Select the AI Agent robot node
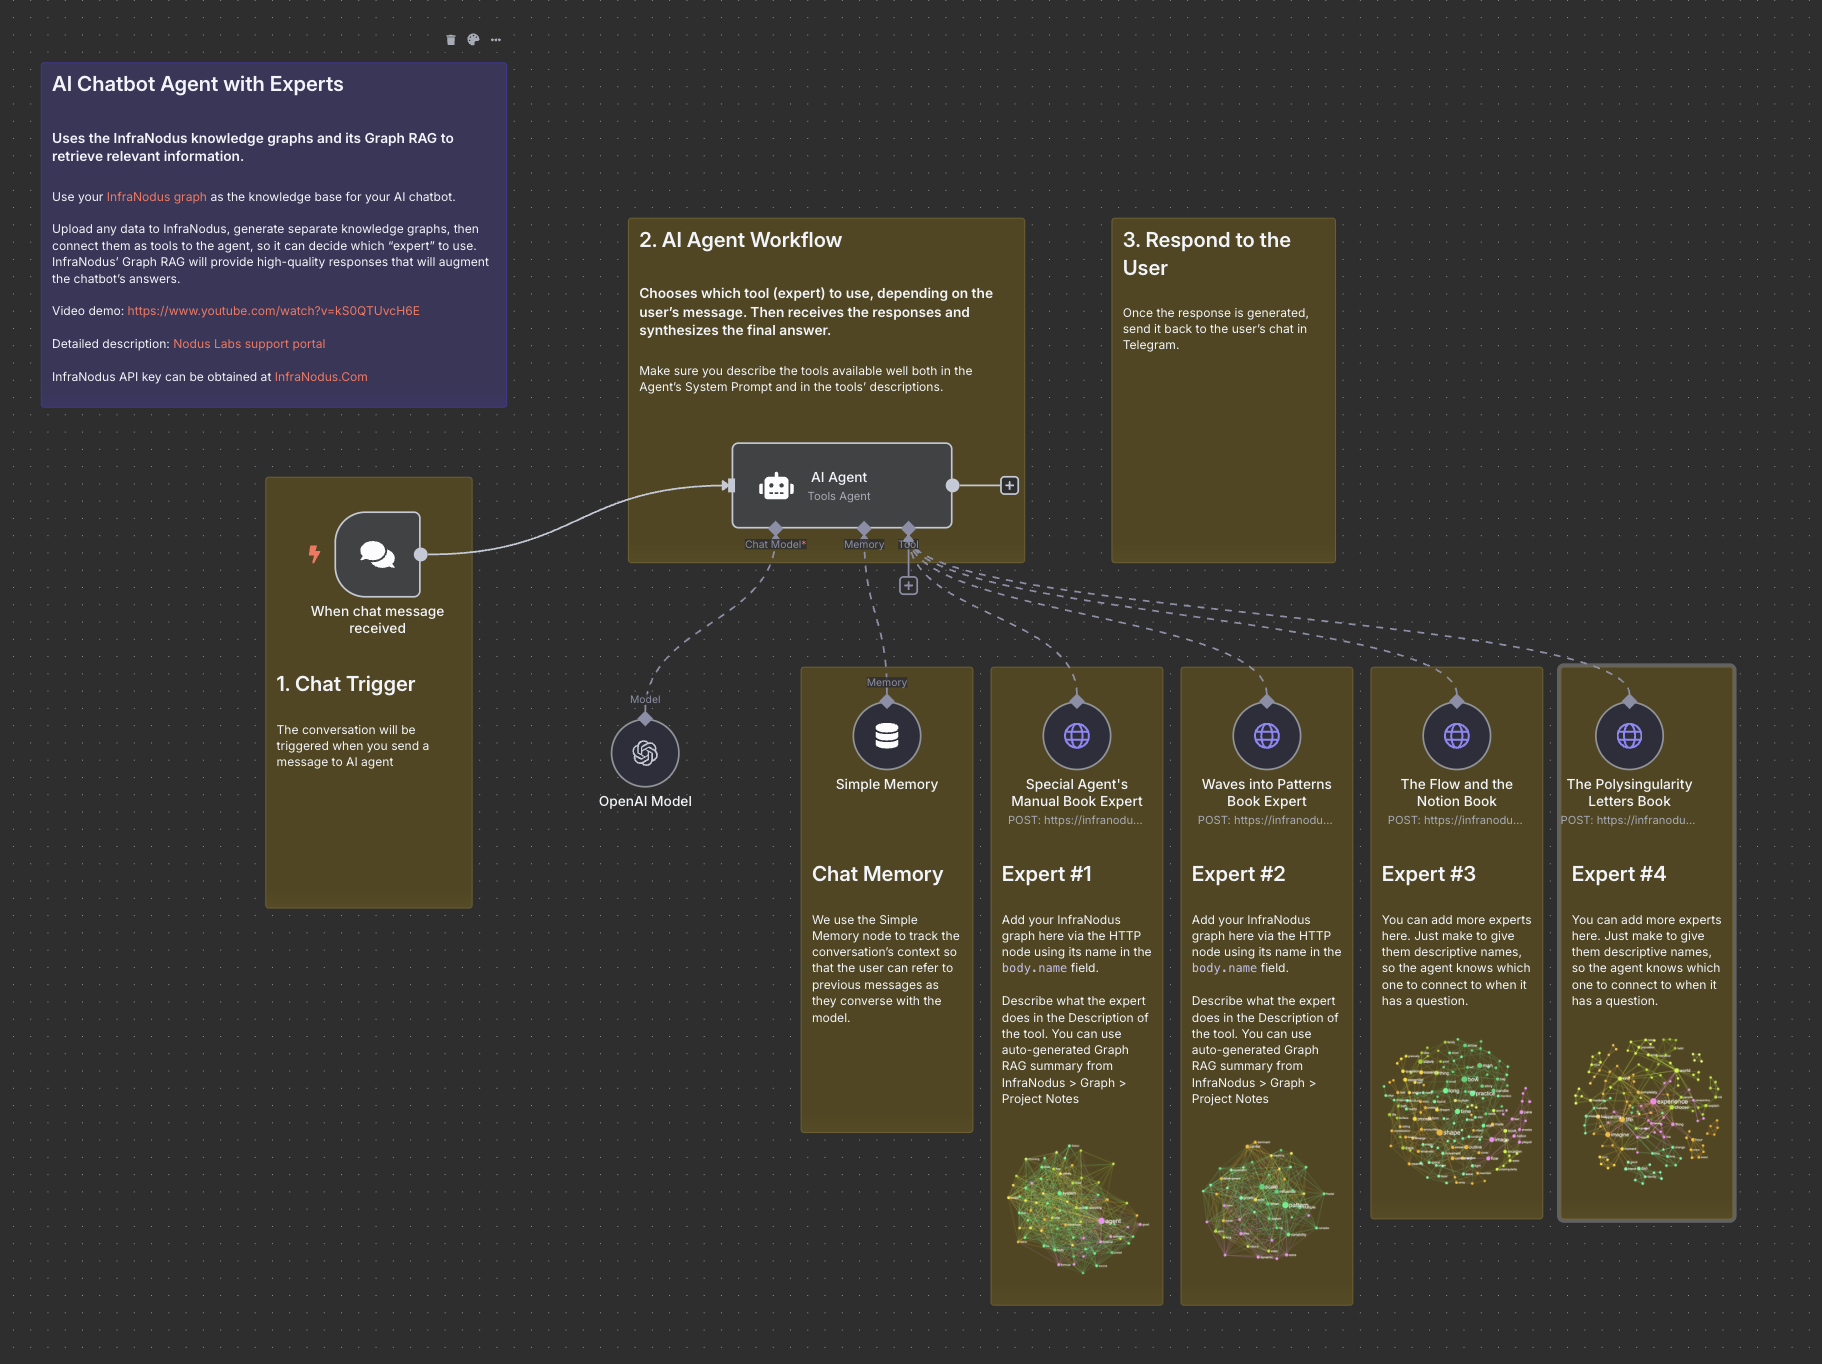Viewport: 1822px width, 1364px height. [x=842, y=486]
